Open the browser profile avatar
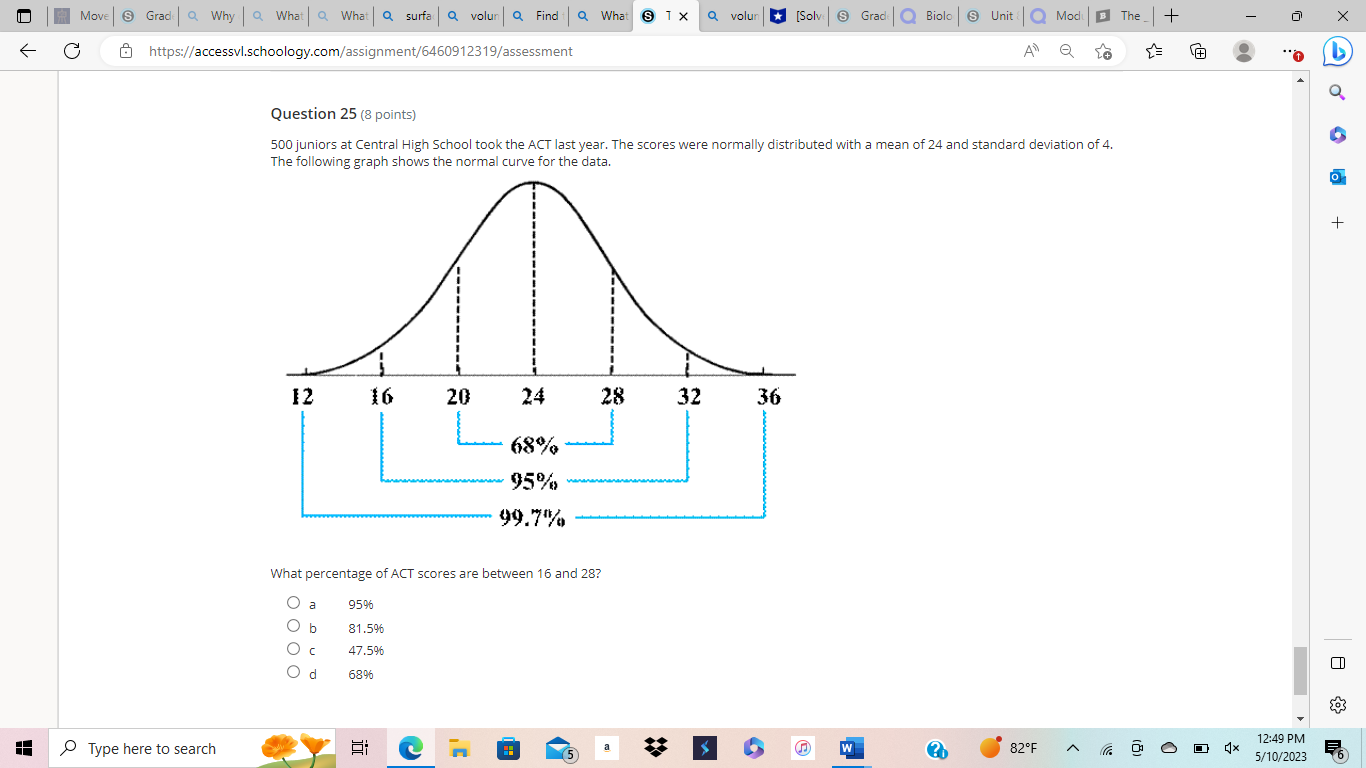The image size is (1366, 768). [1244, 51]
